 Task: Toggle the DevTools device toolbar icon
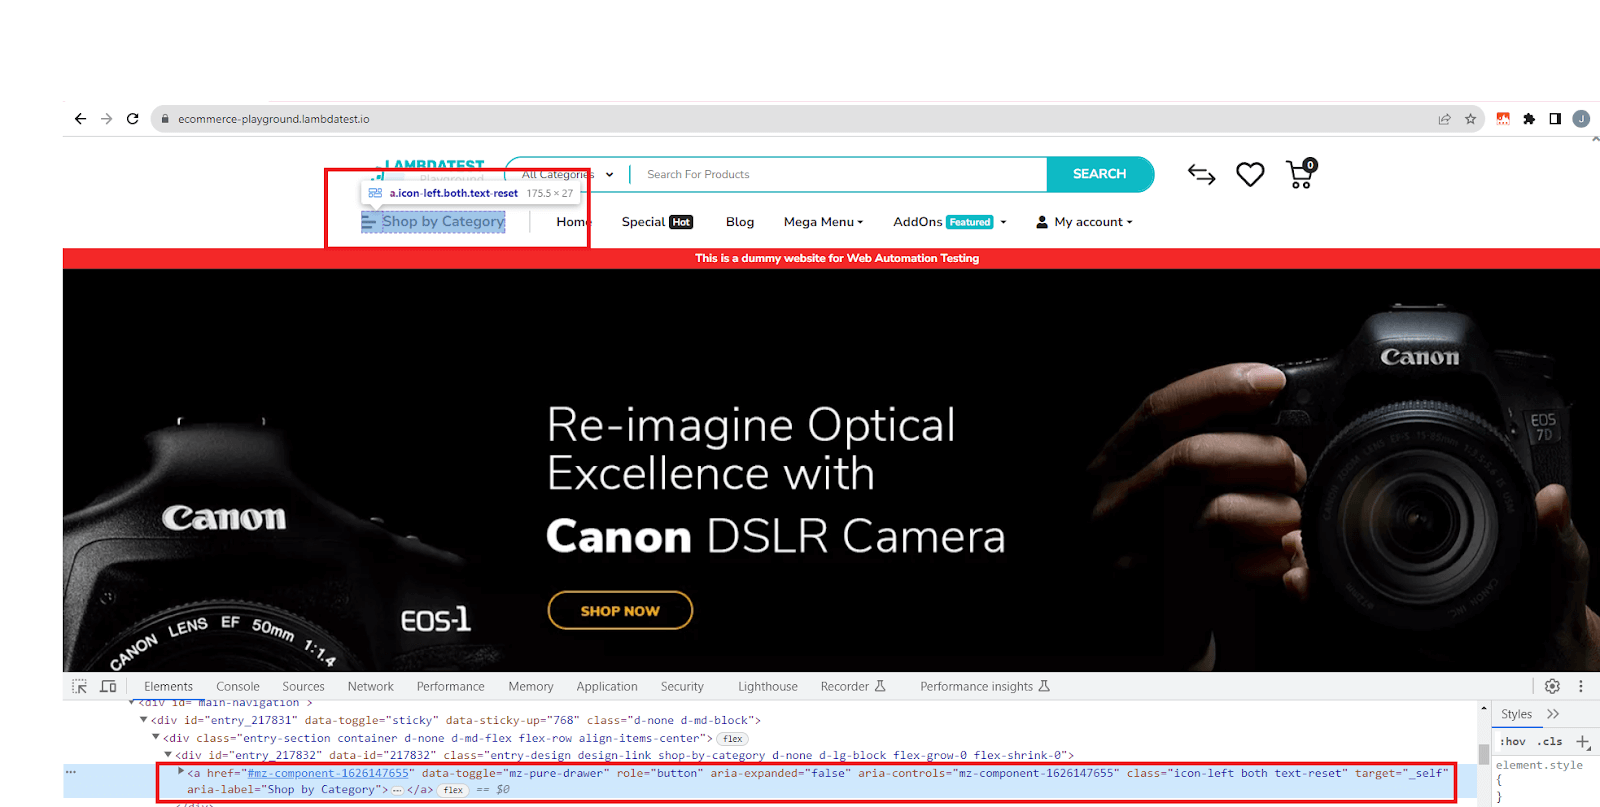[108, 686]
